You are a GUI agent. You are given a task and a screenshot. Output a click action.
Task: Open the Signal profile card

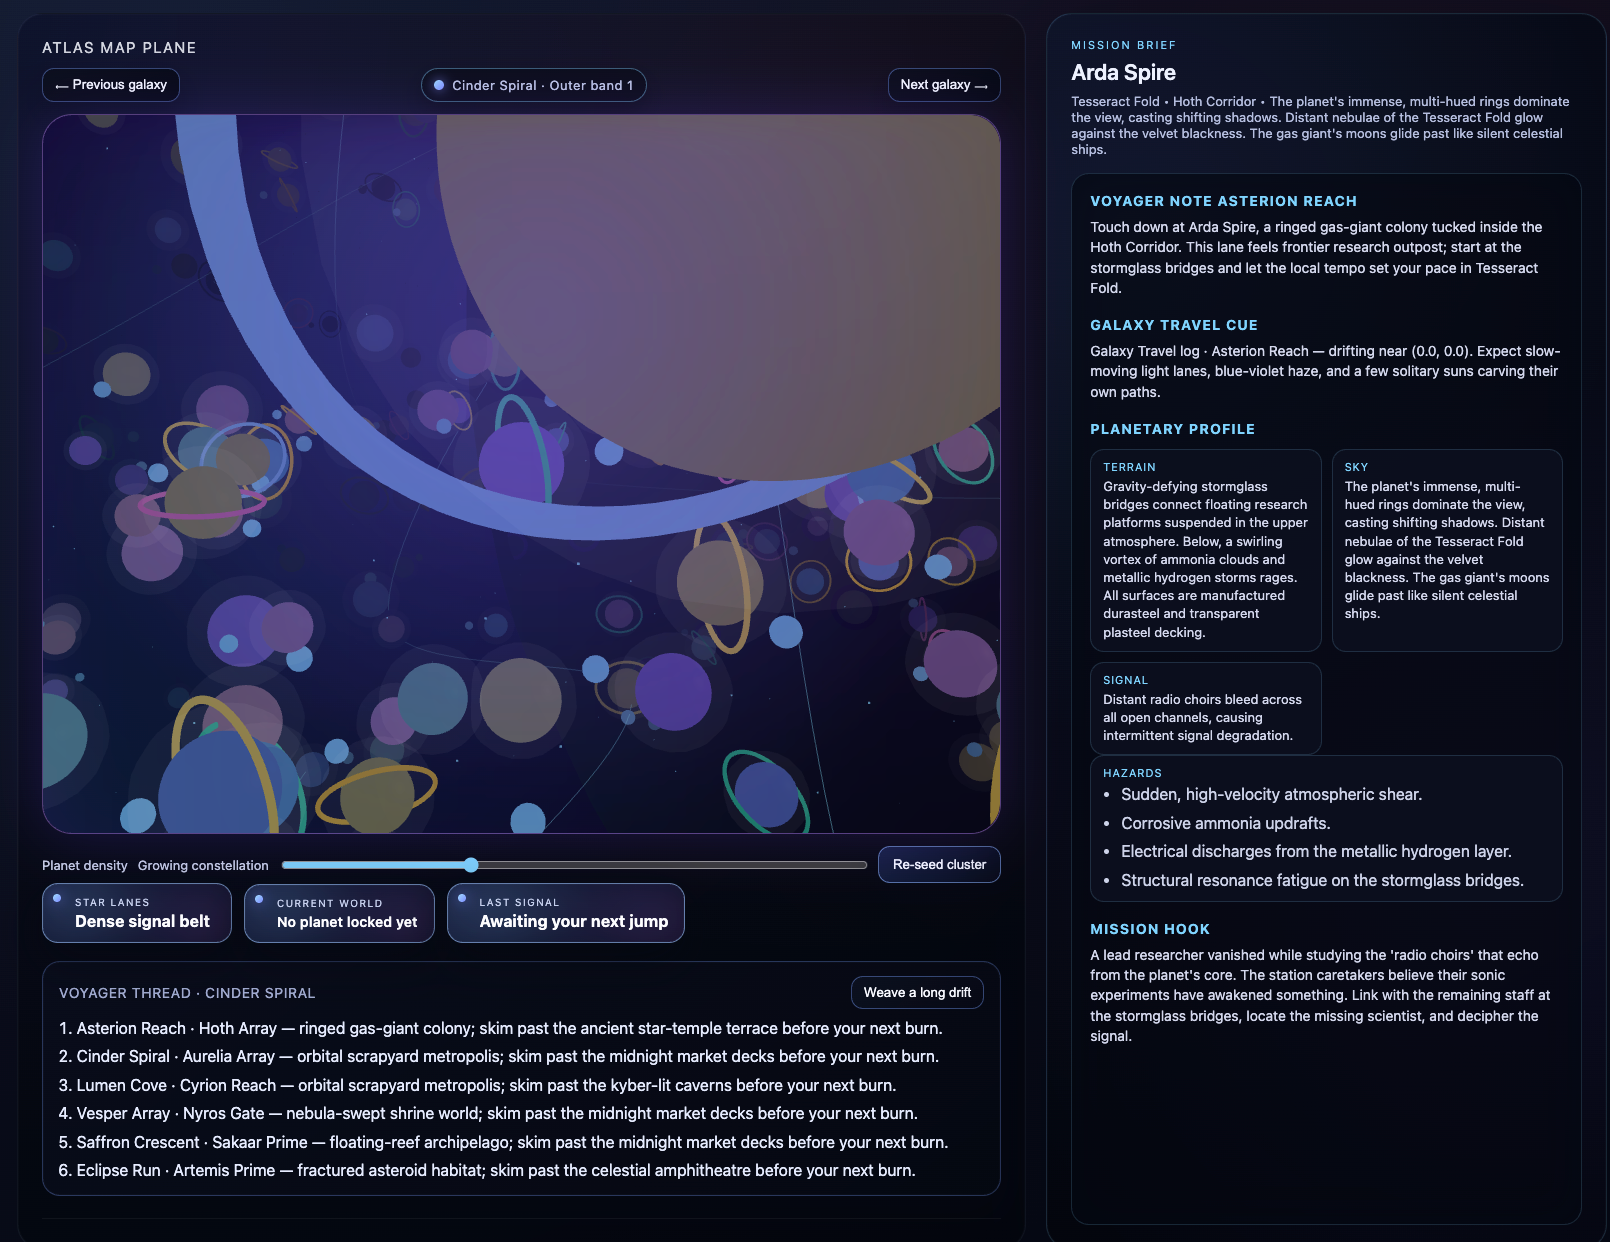[1205, 708]
